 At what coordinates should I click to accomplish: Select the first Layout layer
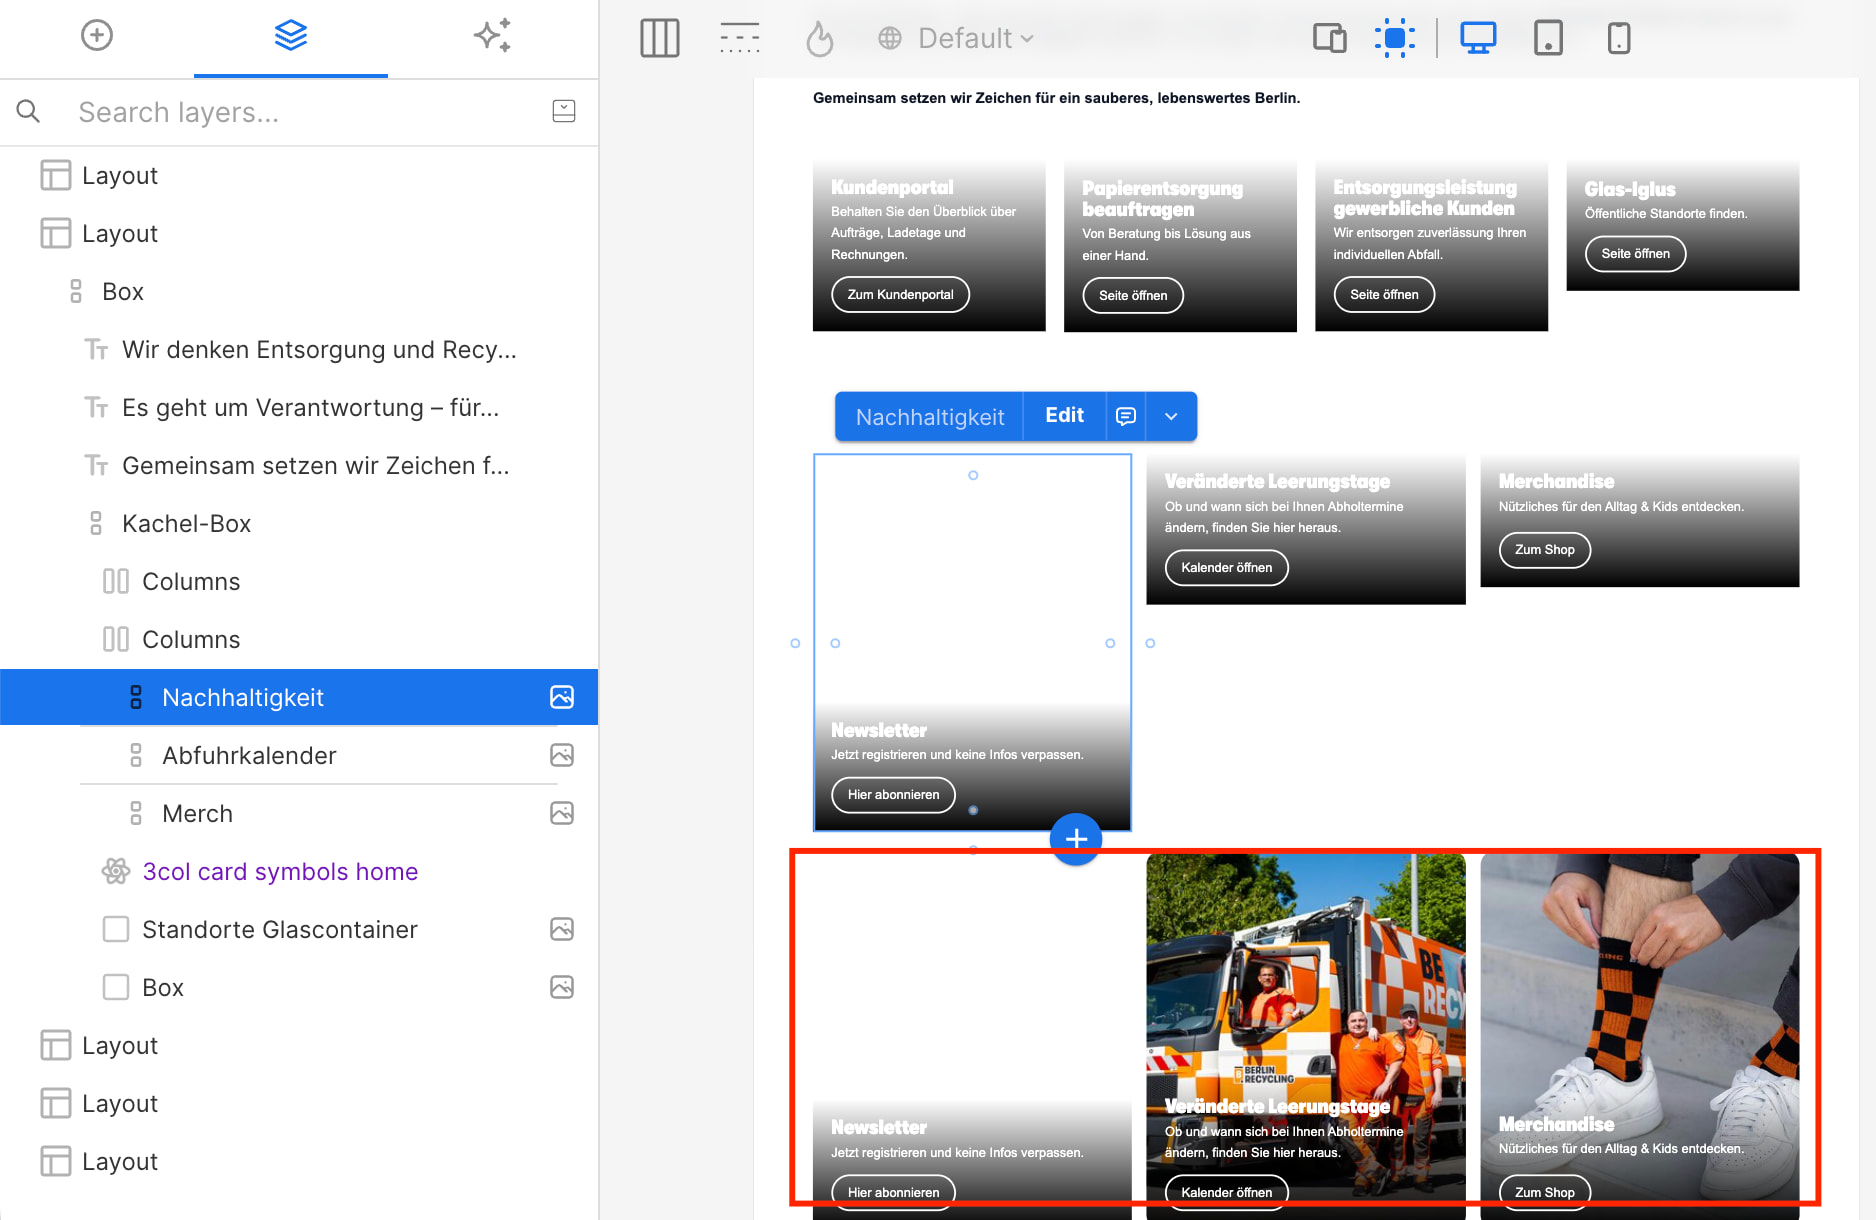pyautogui.click(x=300, y=175)
